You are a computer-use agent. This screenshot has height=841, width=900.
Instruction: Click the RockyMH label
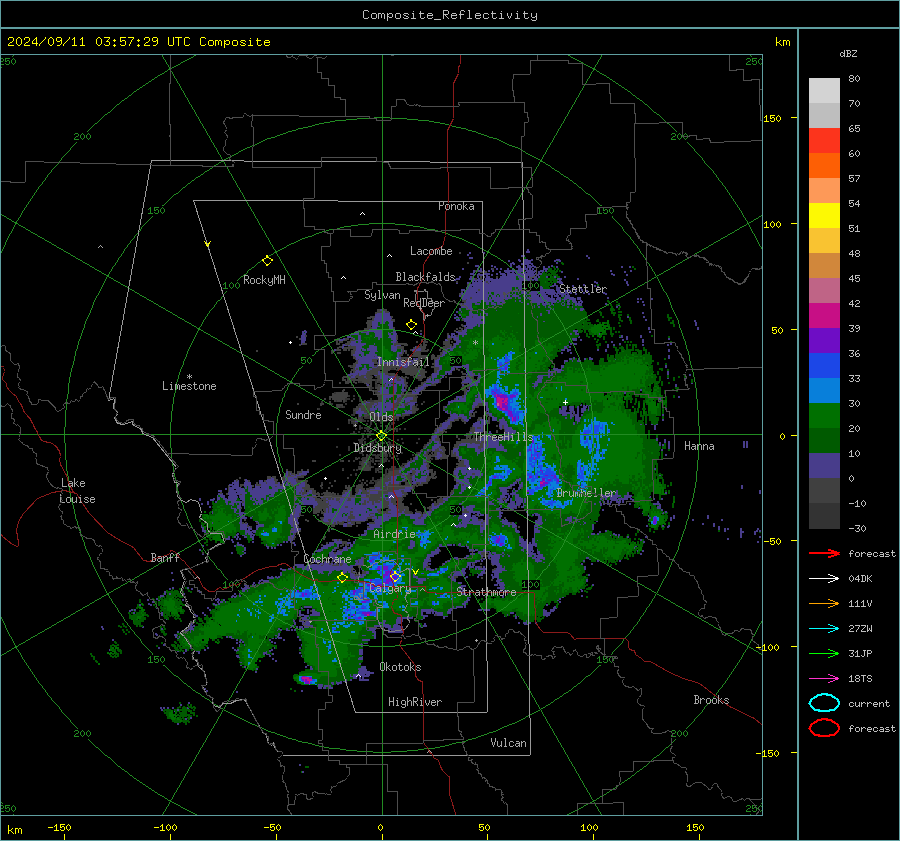264,280
